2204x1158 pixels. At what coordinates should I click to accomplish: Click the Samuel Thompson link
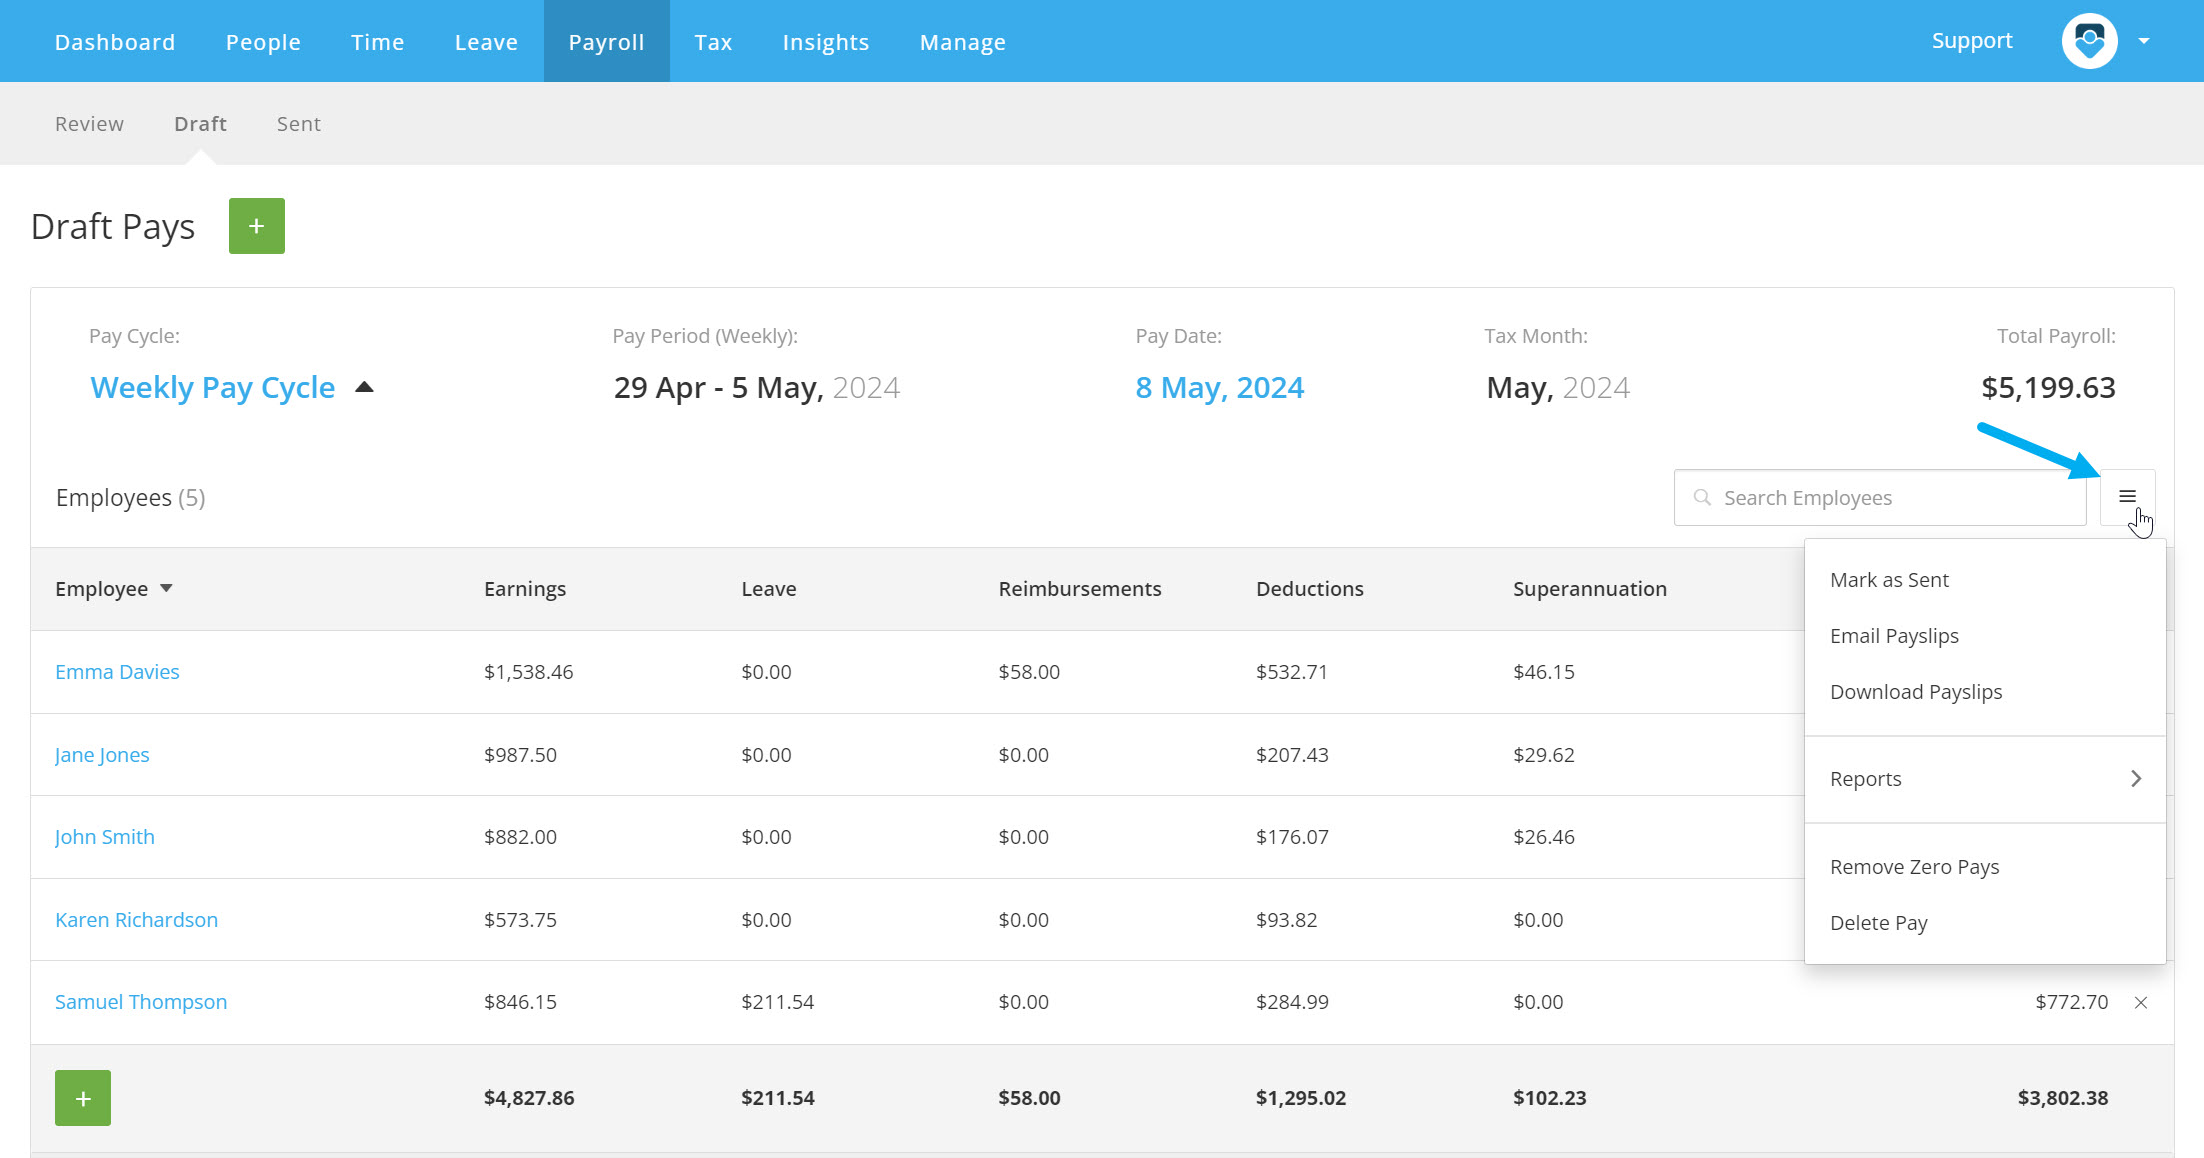pos(141,1002)
